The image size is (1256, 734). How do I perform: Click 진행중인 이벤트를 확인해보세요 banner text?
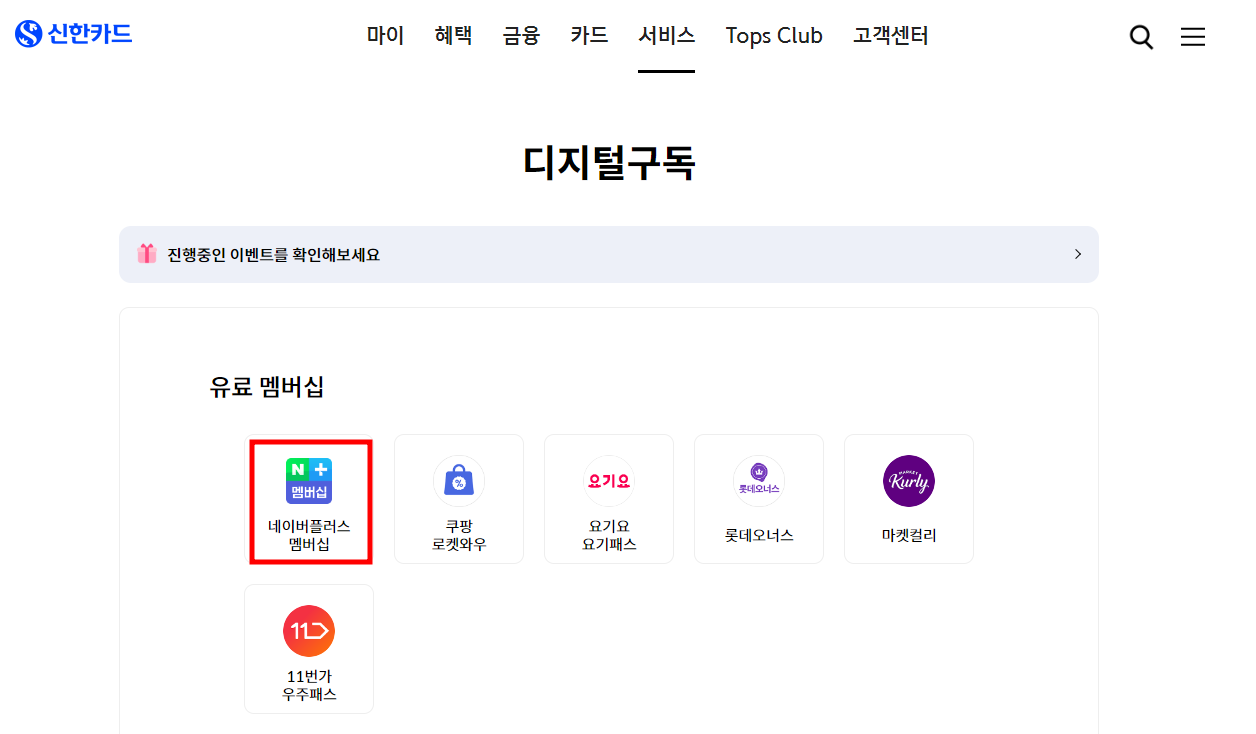tap(274, 255)
